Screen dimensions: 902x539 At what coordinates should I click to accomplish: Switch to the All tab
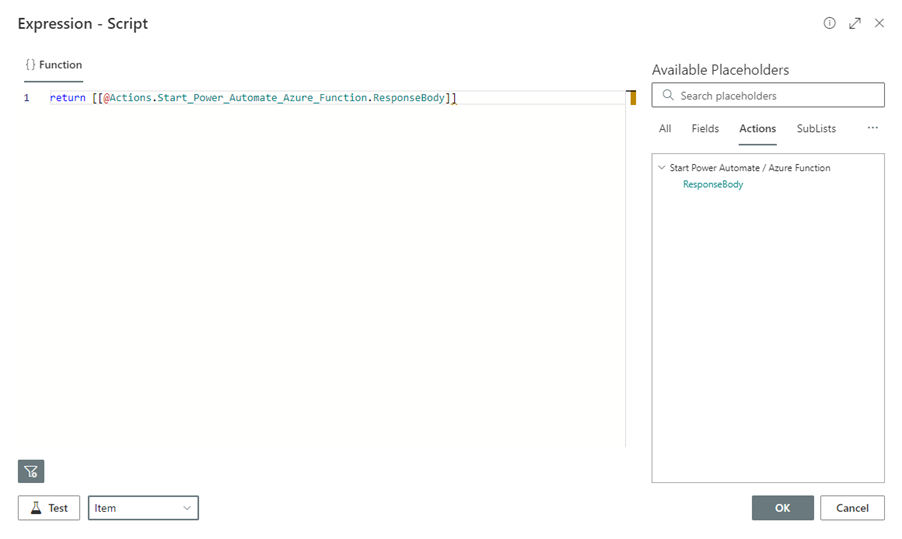665,128
